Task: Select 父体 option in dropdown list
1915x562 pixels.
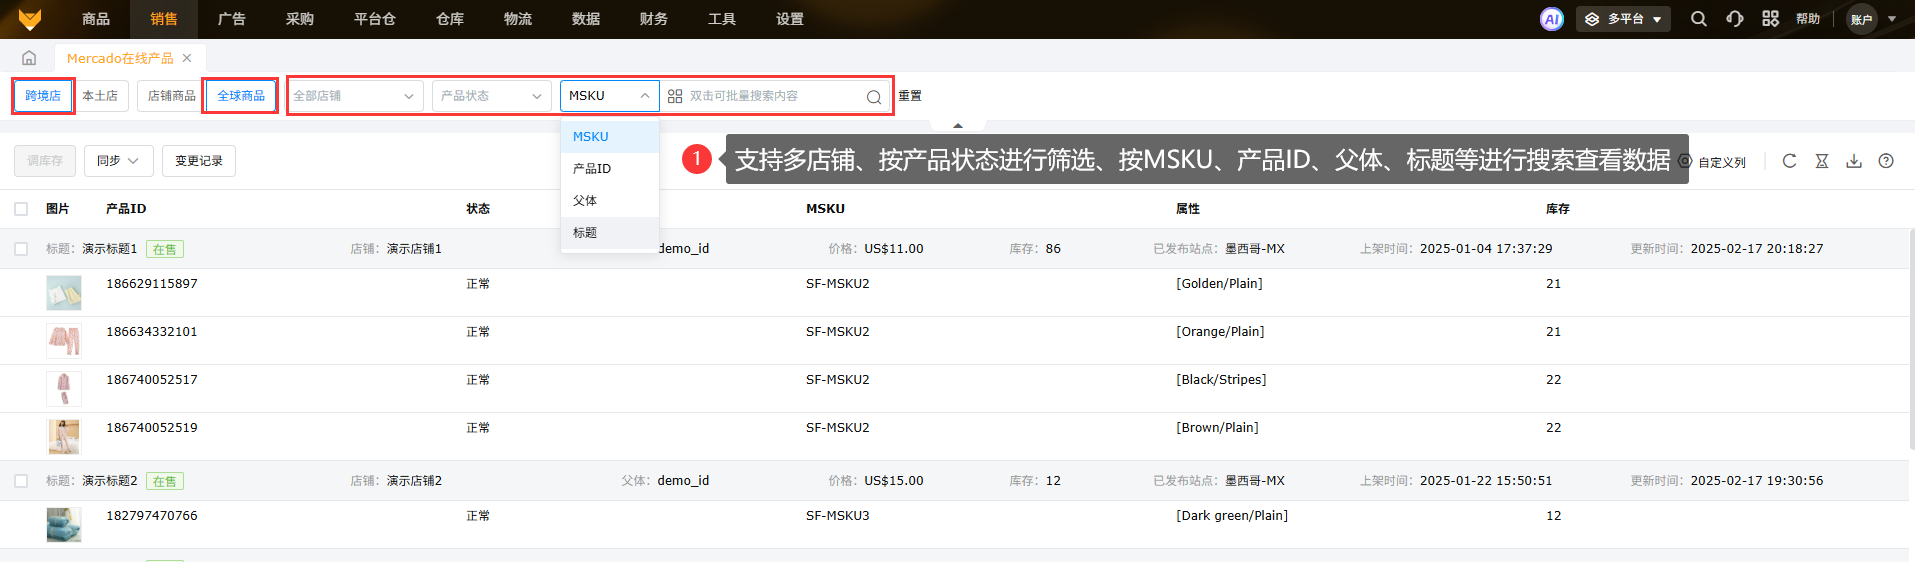Action: click(x=610, y=201)
